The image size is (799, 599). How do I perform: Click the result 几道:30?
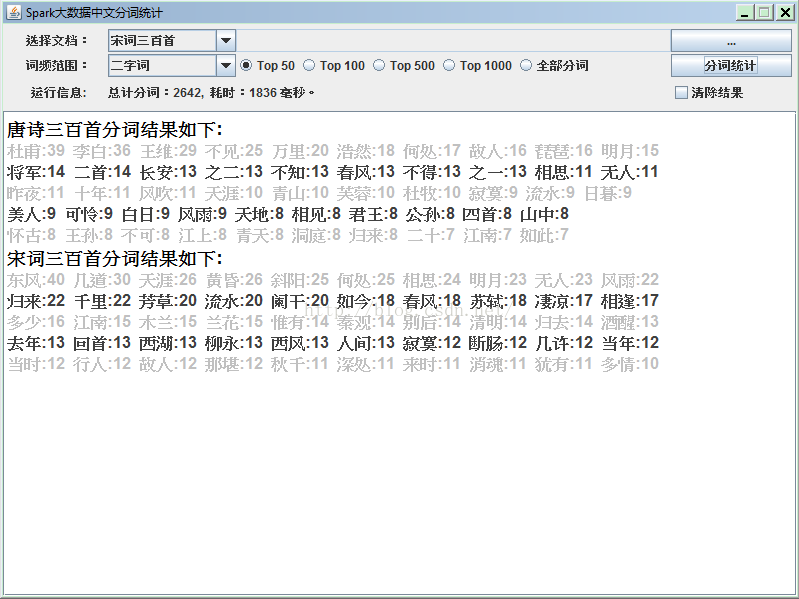tap(102, 280)
